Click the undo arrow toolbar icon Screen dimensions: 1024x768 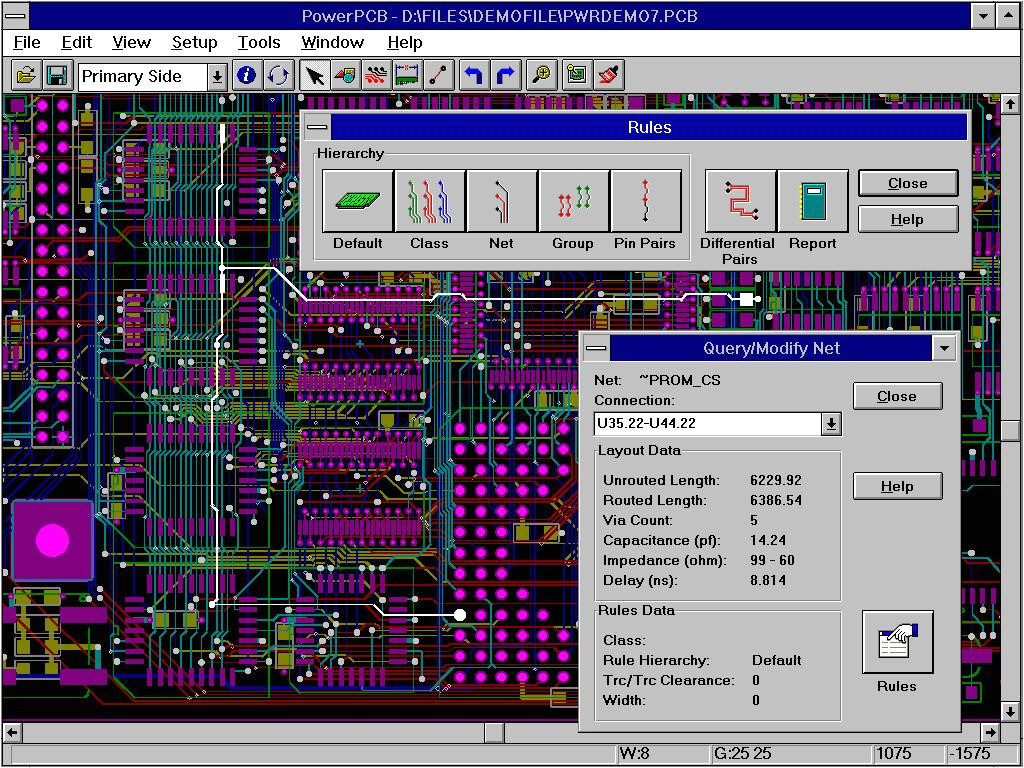[x=474, y=76]
